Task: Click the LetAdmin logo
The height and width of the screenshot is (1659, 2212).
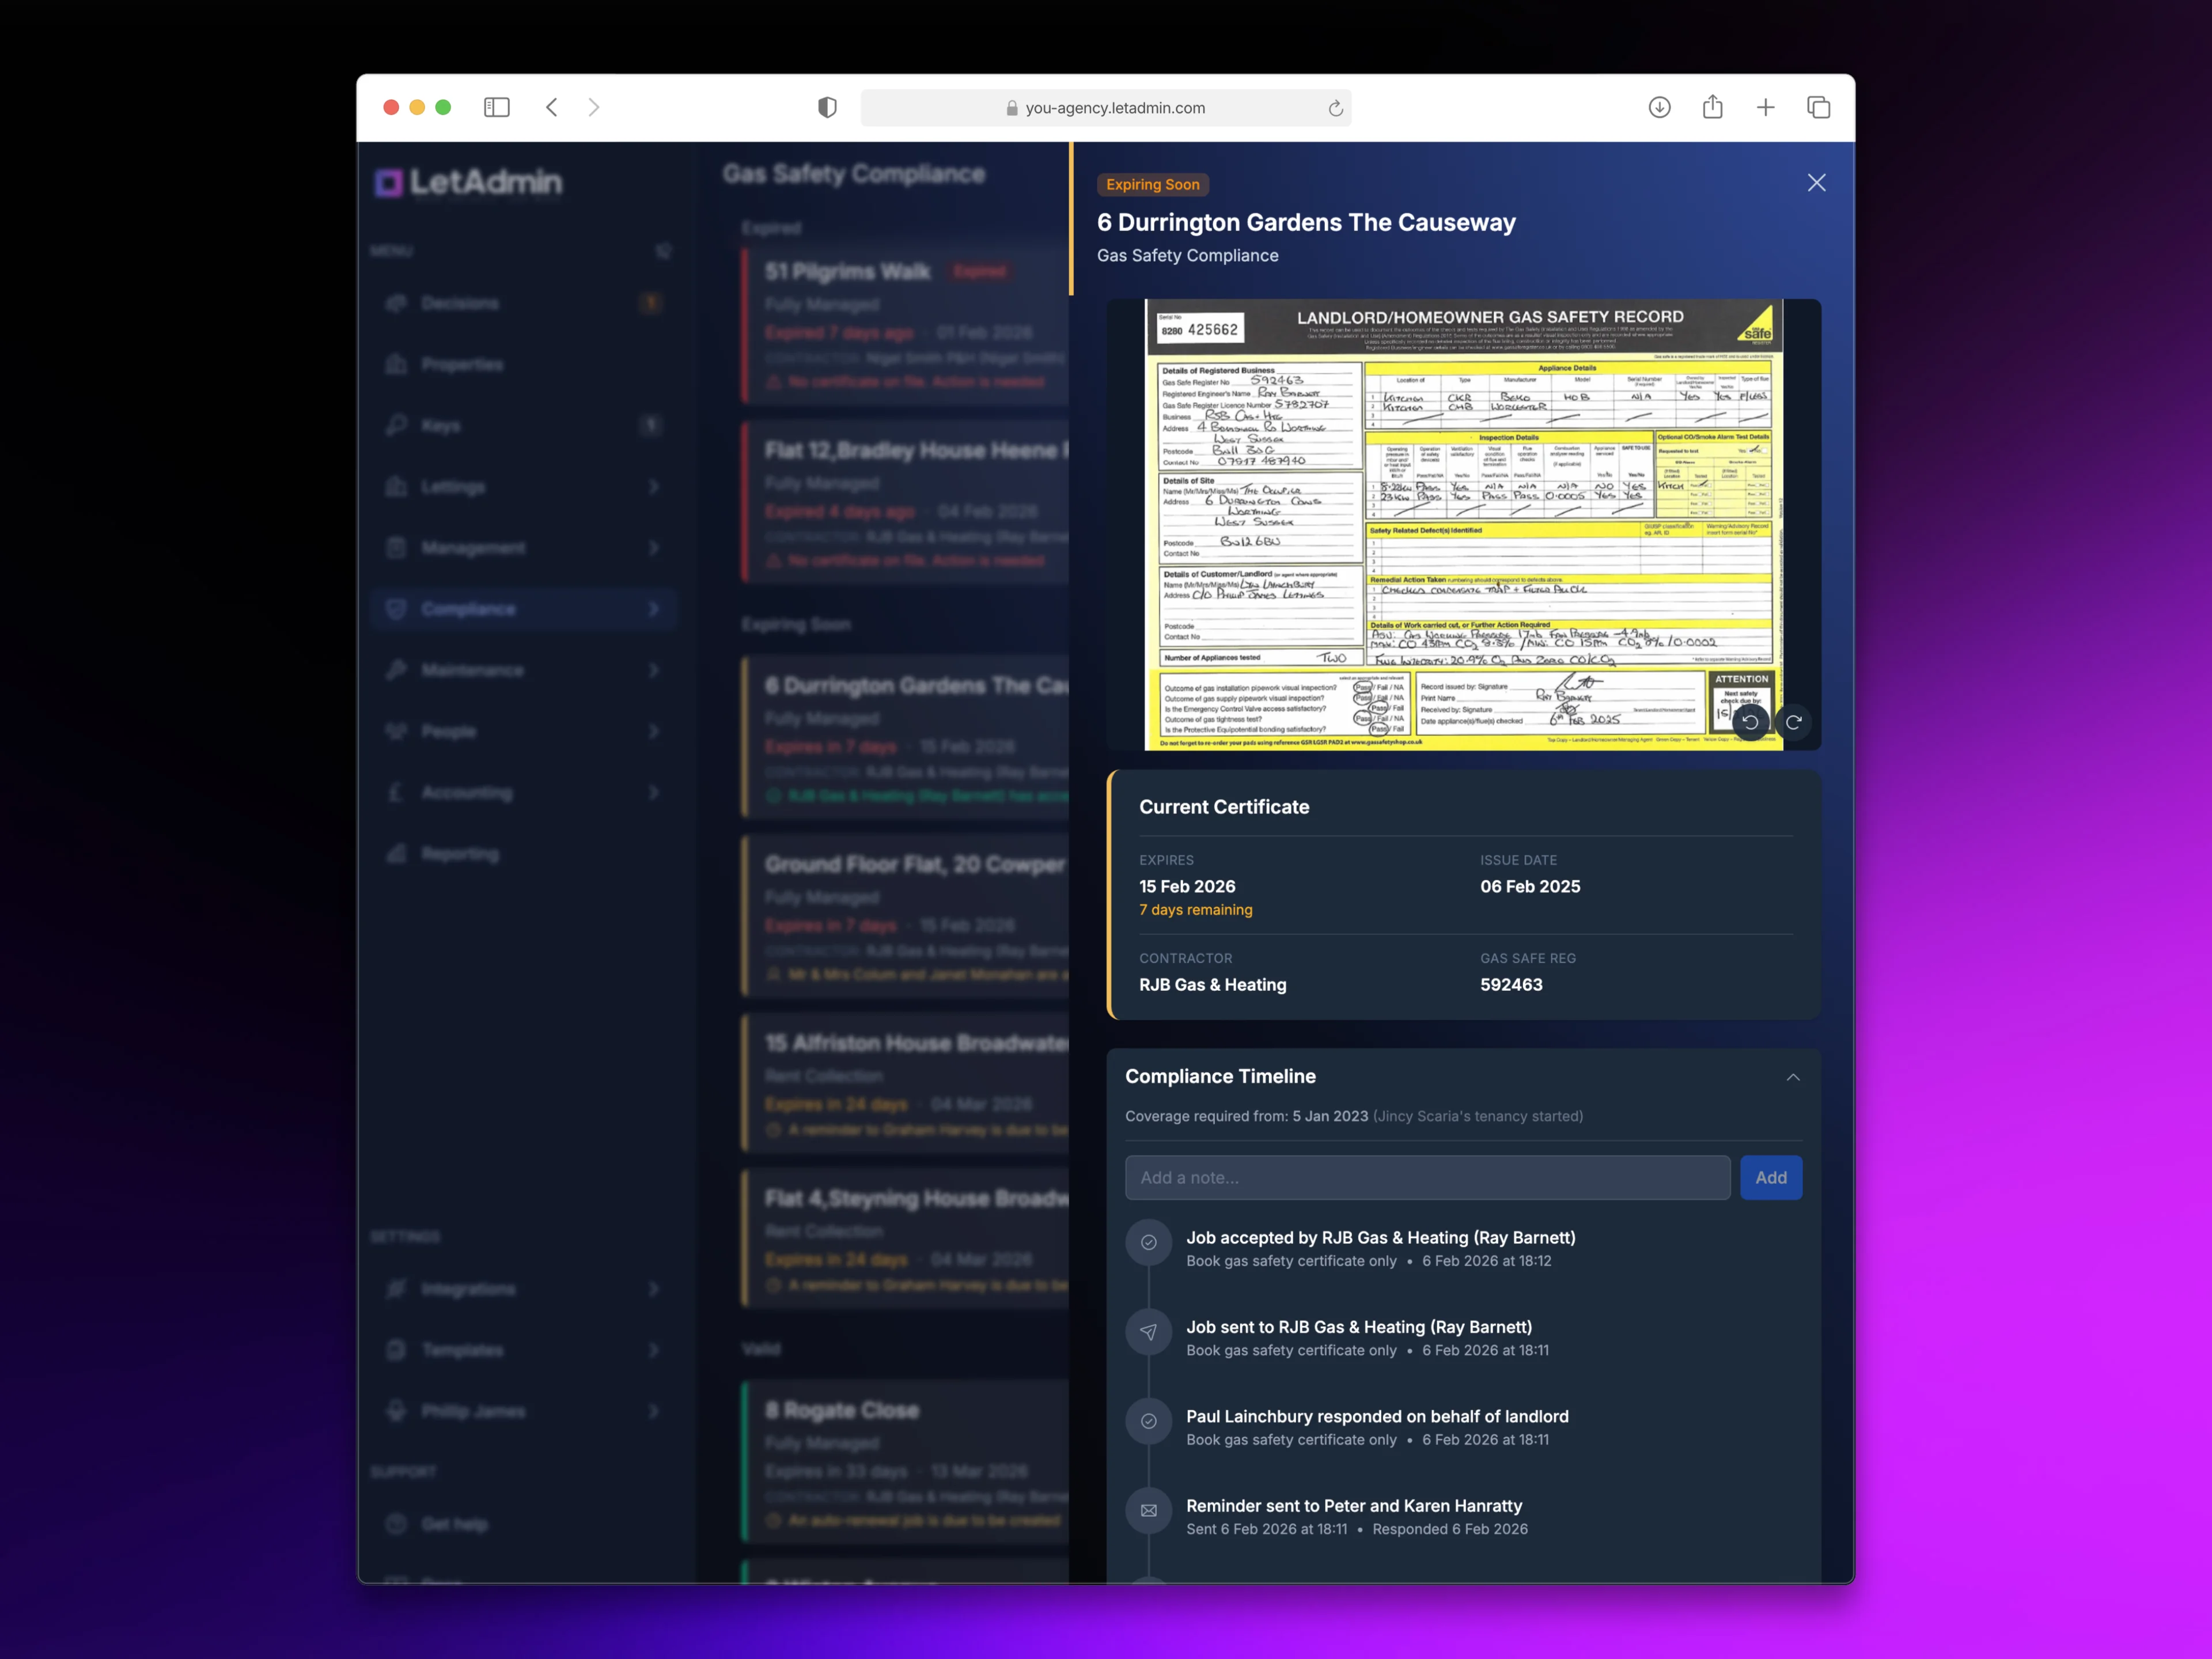Action: [x=466, y=183]
